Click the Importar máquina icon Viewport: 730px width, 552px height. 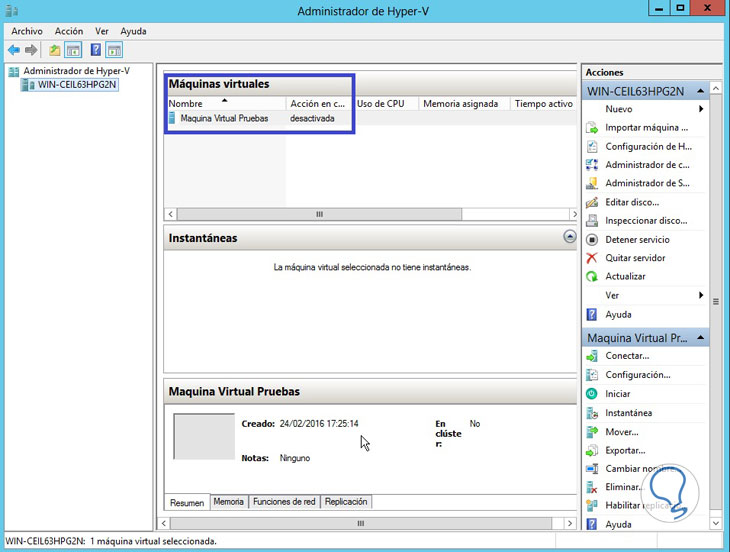tap(592, 128)
